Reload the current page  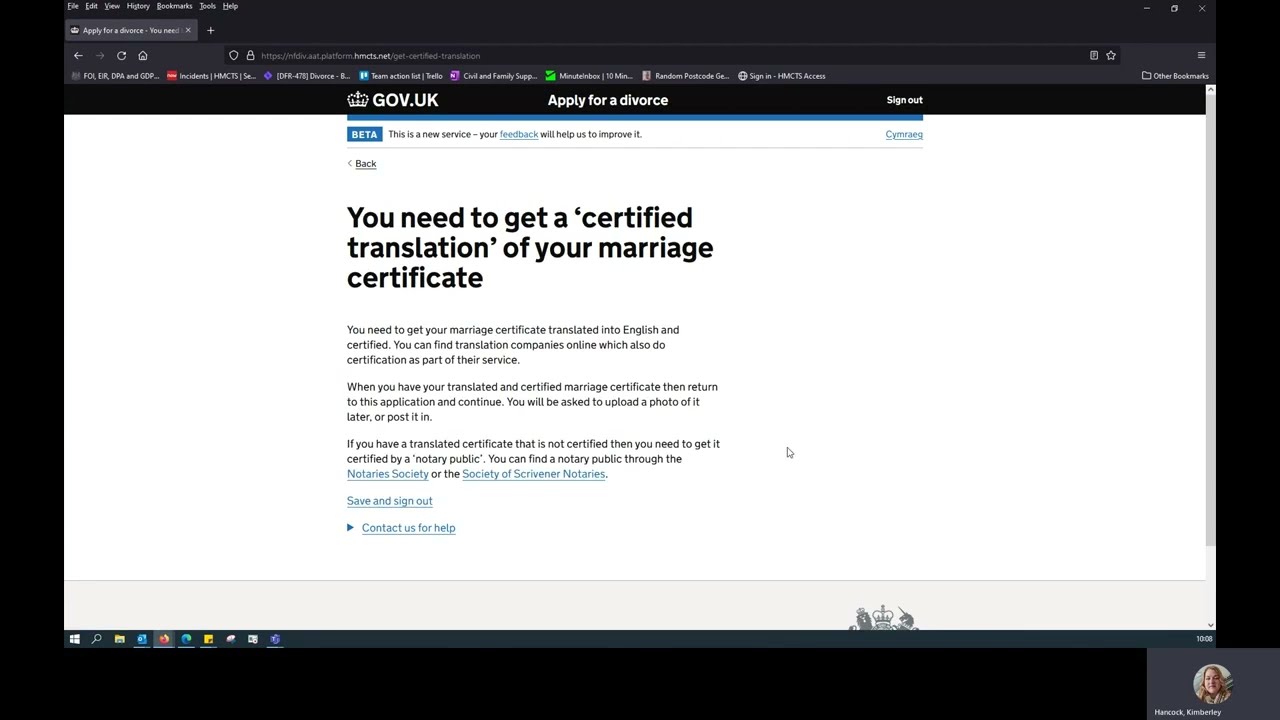121,56
